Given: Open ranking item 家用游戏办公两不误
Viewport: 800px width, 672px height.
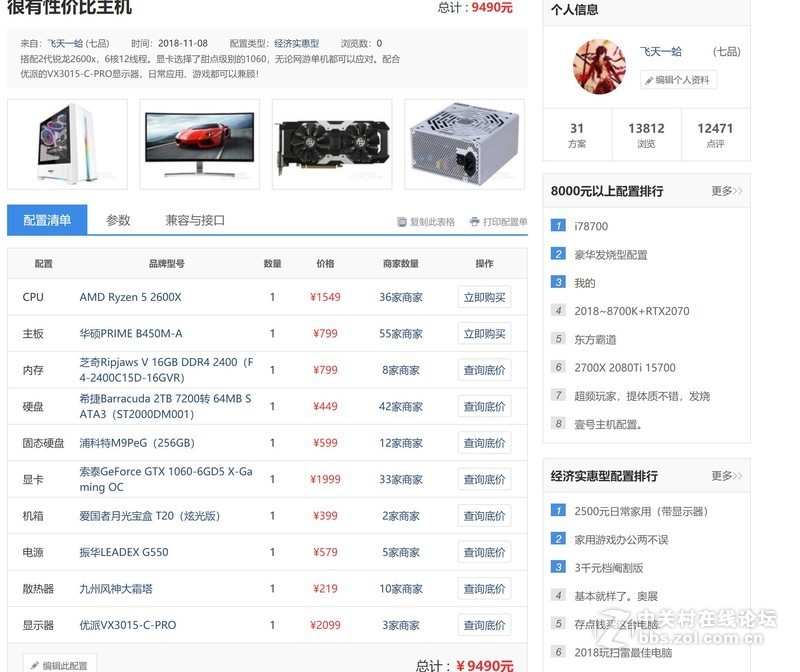Looking at the screenshot, I should click(621, 540).
